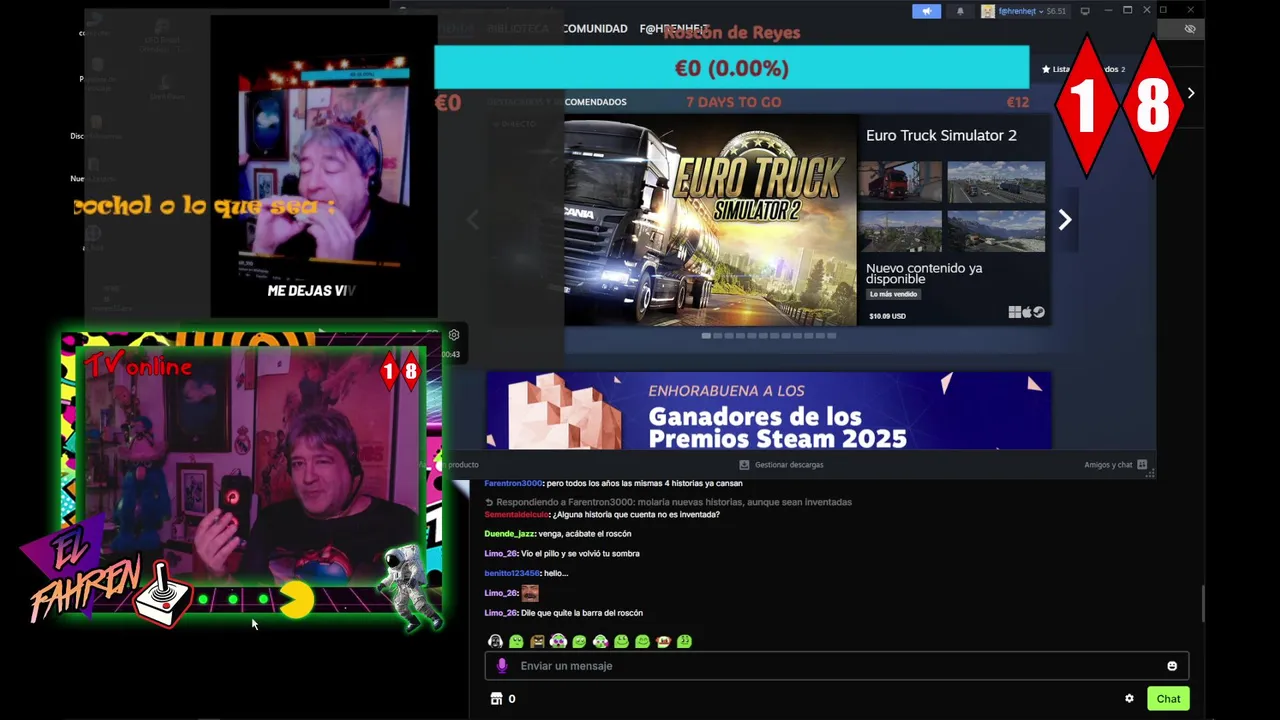Screen dimensions: 1280x720
Task: Open the $6.51 wallet balance
Action: pyautogui.click(x=1056, y=11)
